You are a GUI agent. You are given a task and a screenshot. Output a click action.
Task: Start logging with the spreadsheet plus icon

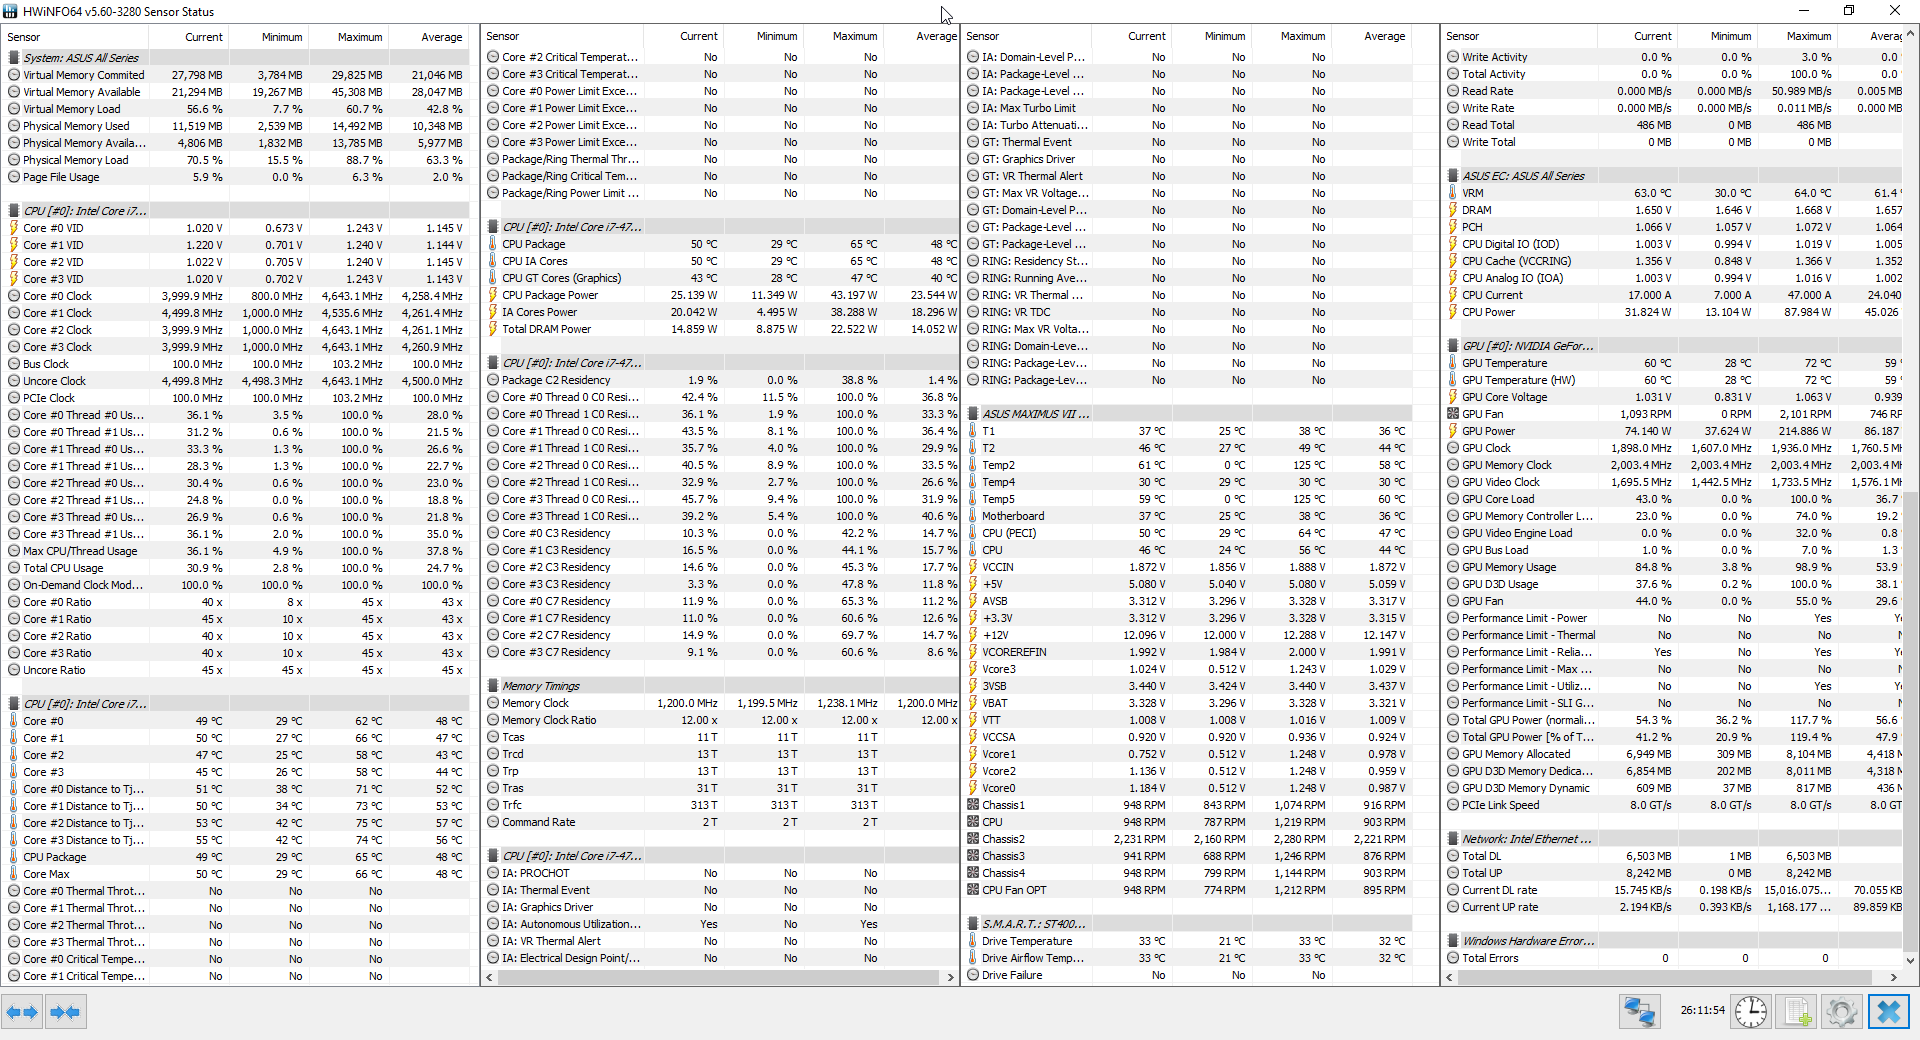click(x=1797, y=1012)
